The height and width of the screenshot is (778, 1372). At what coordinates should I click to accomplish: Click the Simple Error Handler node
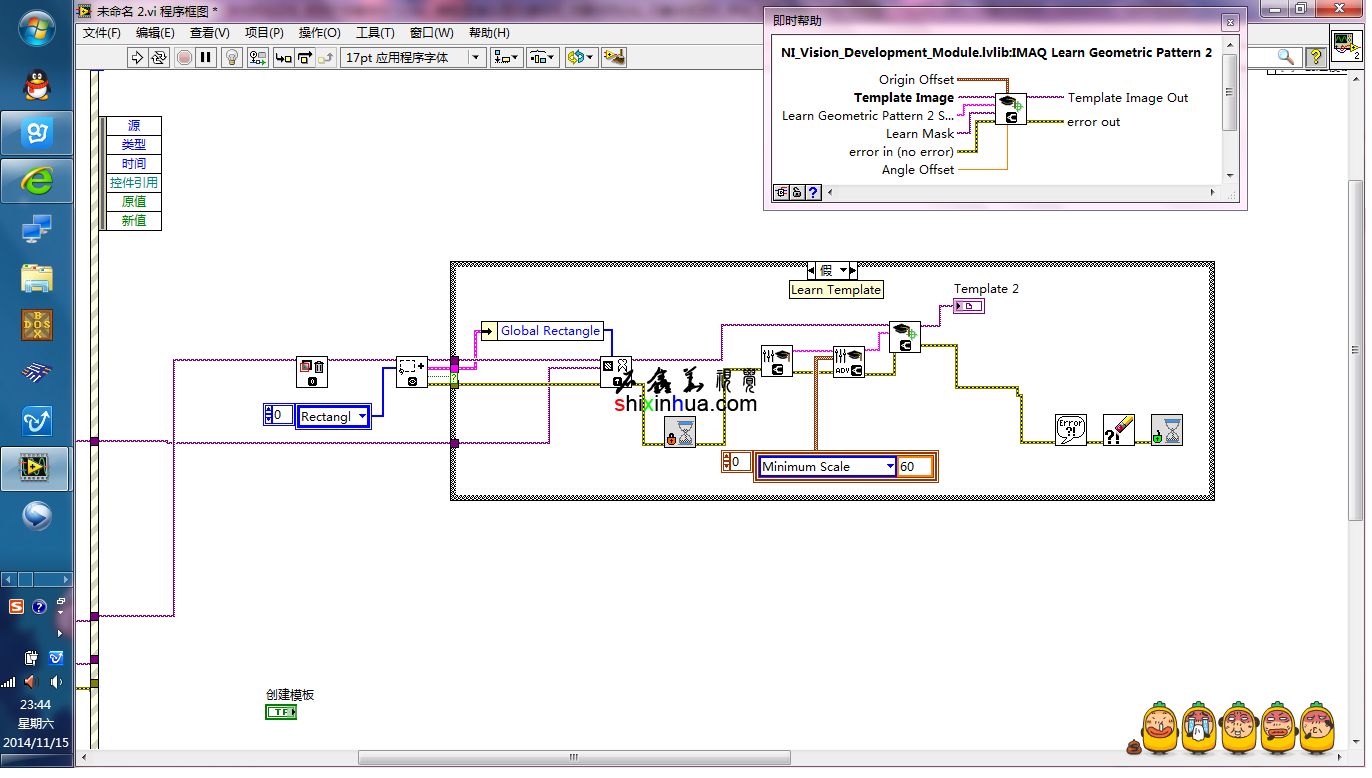1070,430
